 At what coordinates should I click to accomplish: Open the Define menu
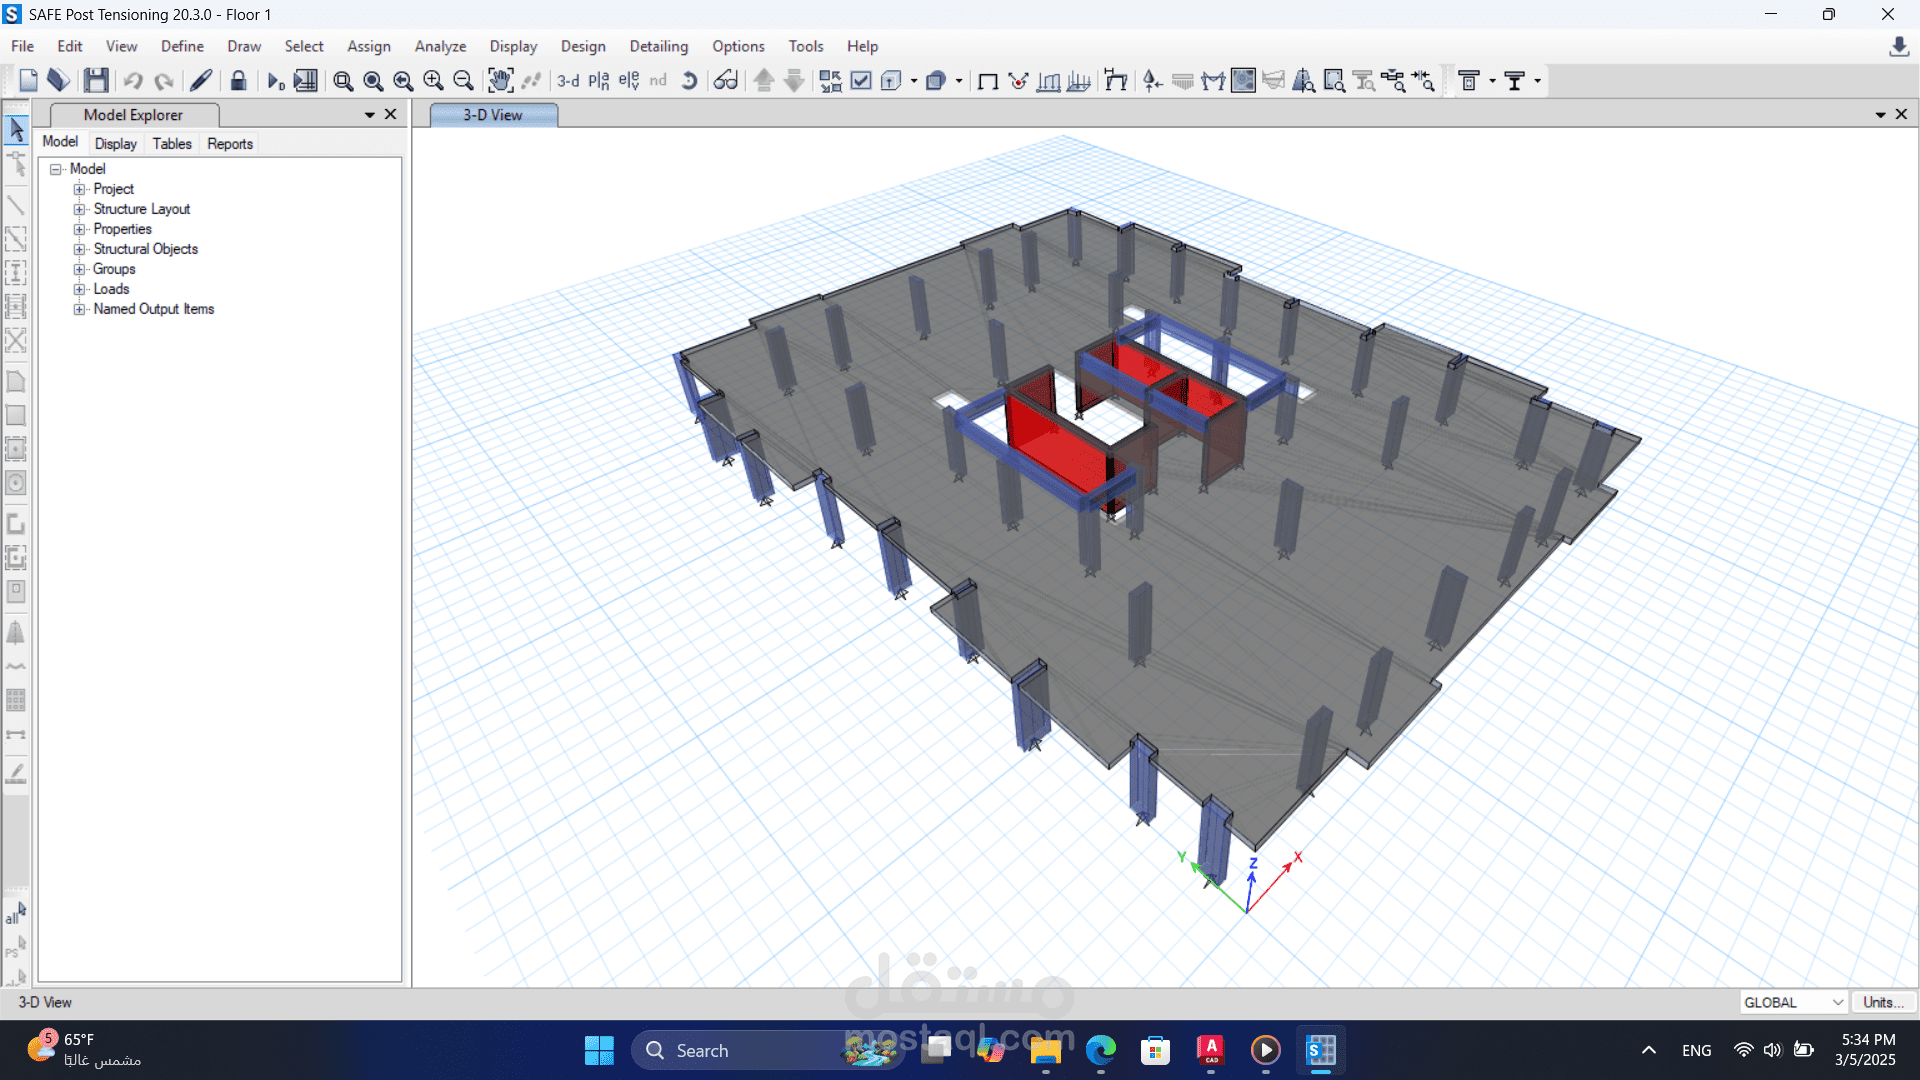(182, 46)
